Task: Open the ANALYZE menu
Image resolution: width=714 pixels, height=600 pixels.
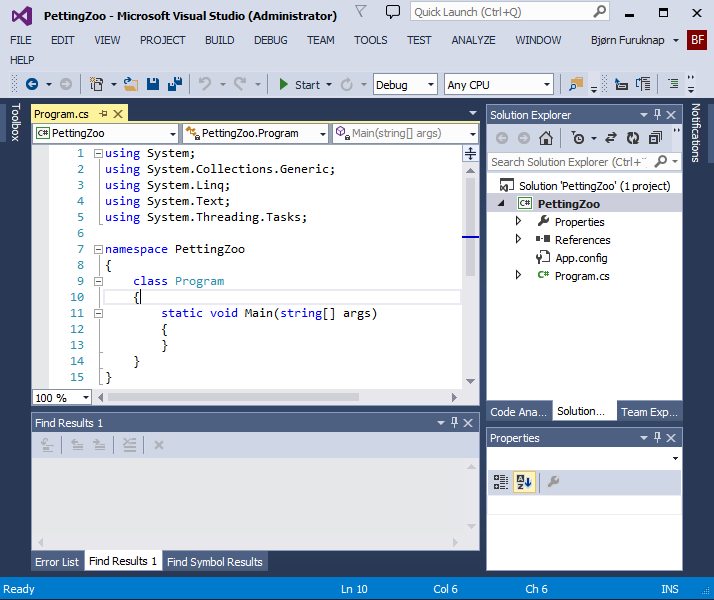Action: pos(473,40)
